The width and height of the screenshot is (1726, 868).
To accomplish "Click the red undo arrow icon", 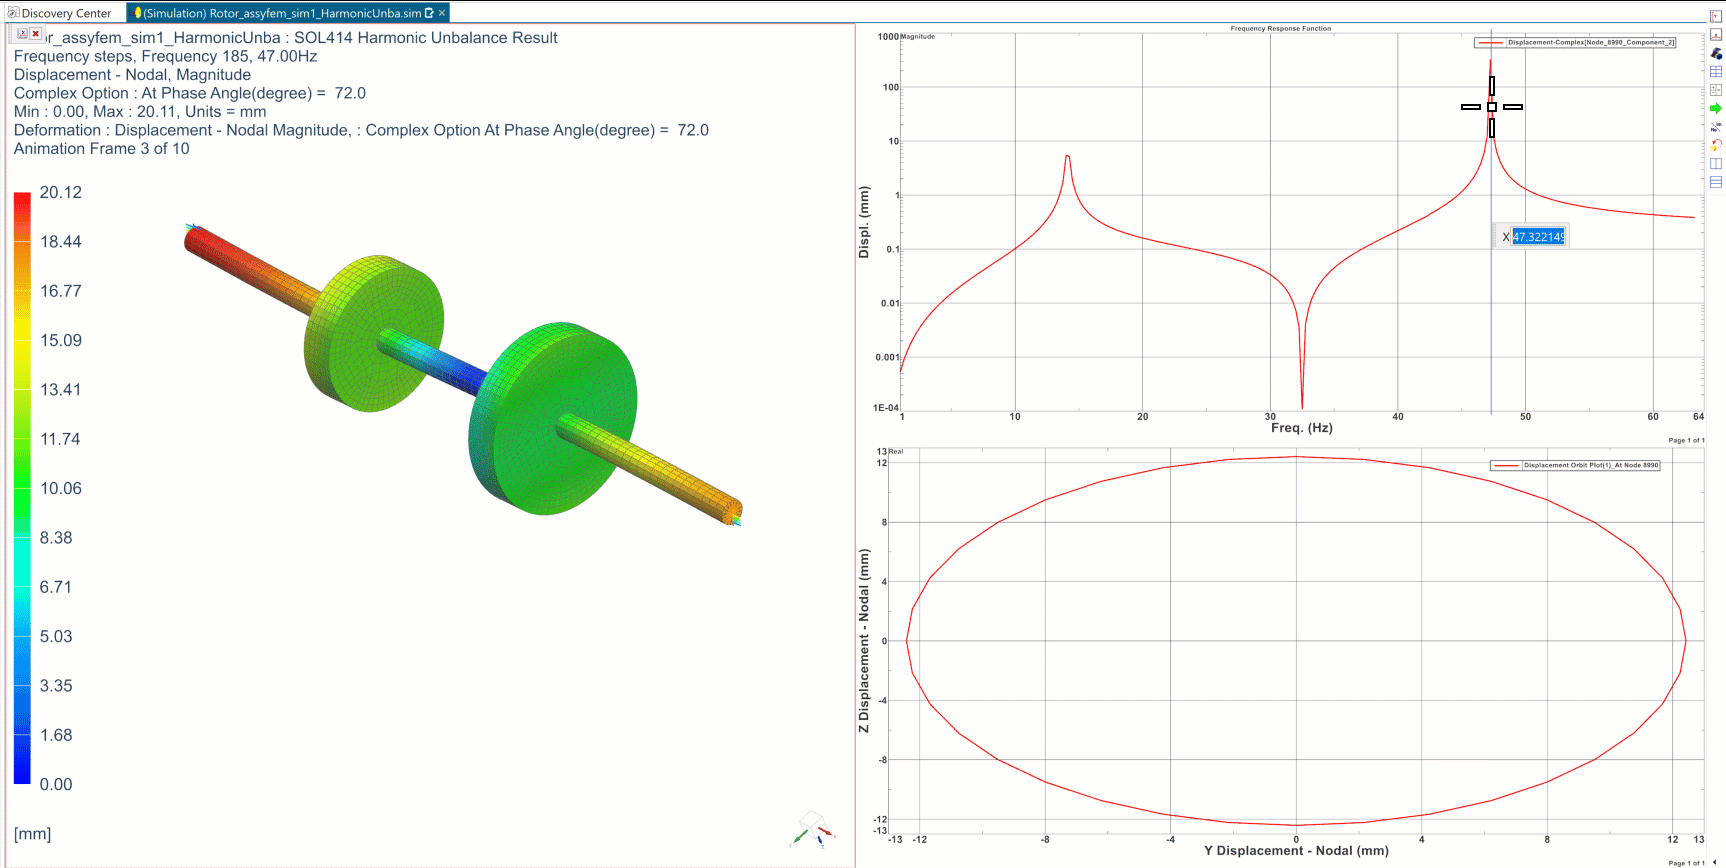I will point(1716,145).
